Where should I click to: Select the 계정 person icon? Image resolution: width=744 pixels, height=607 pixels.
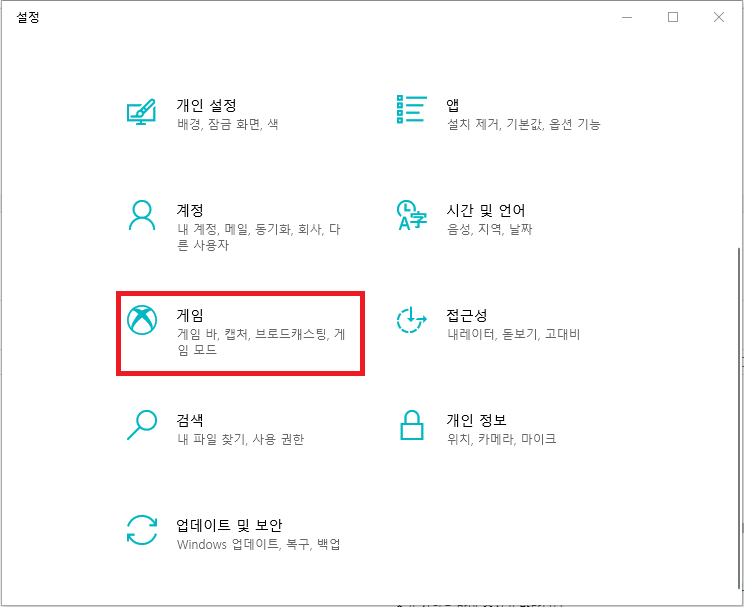[141, 215]
